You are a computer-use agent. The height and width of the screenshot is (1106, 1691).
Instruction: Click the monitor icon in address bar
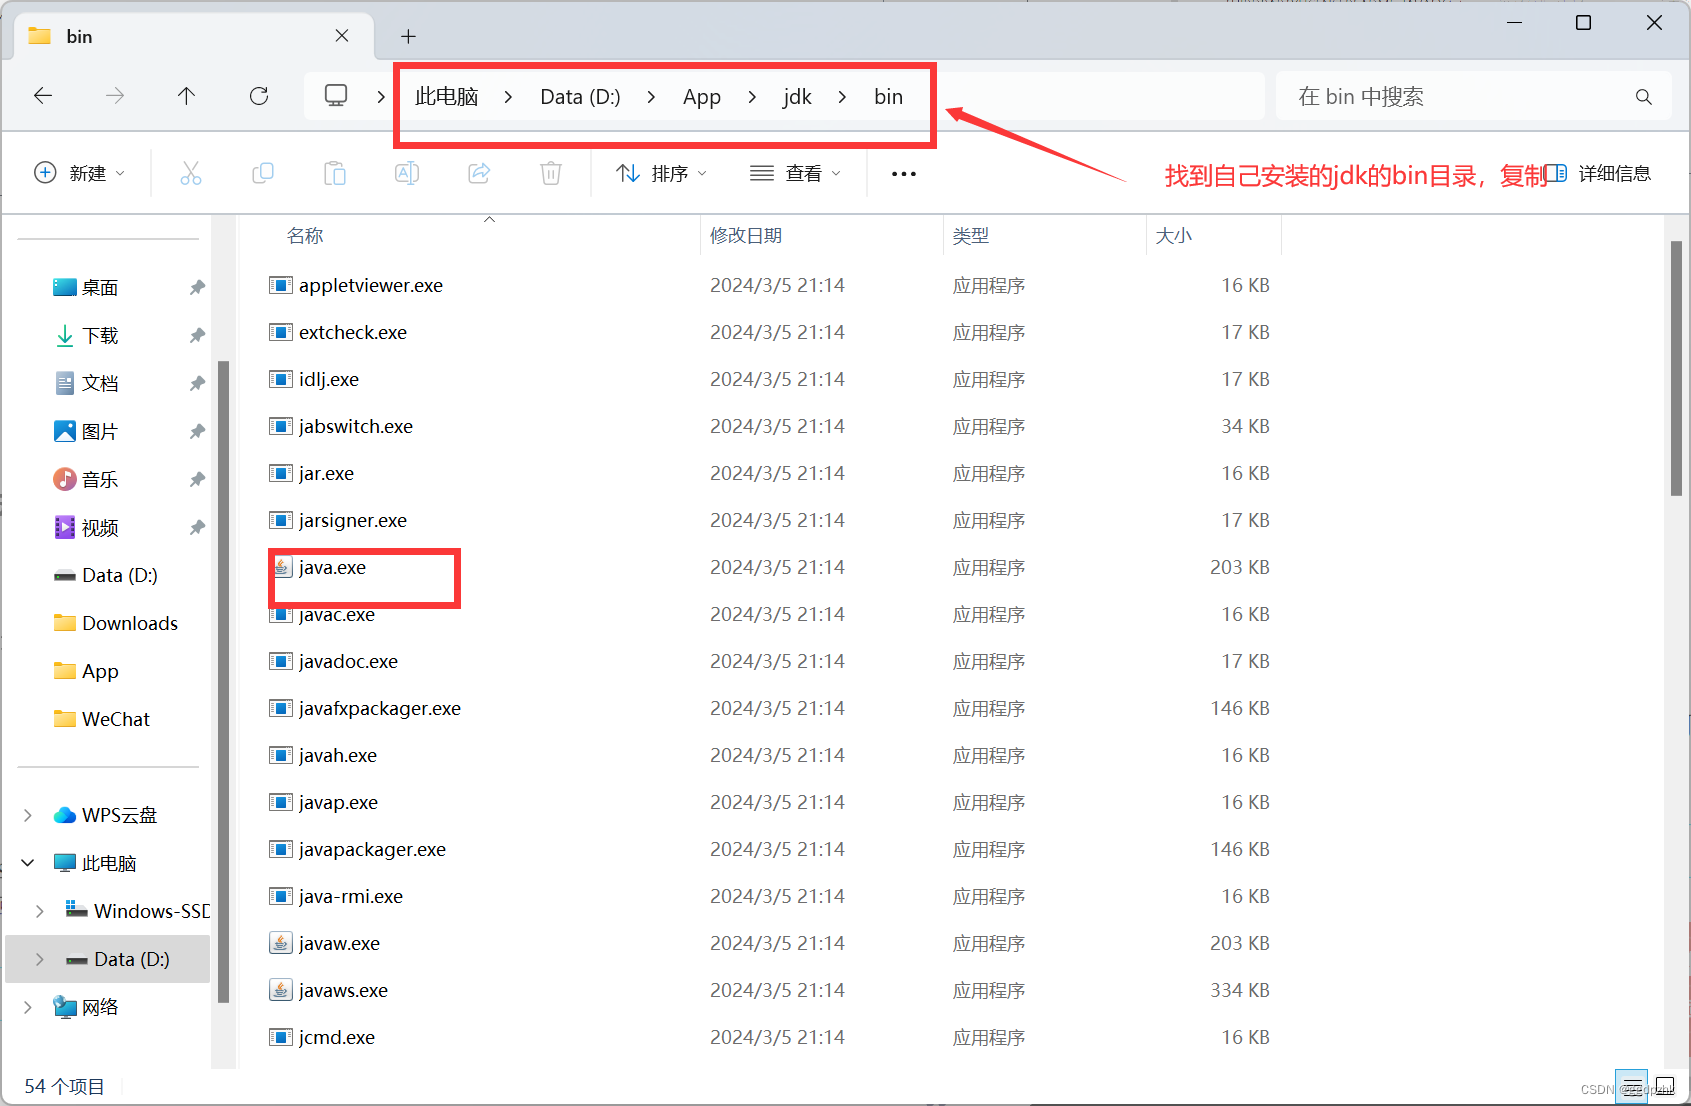point(336,96)
